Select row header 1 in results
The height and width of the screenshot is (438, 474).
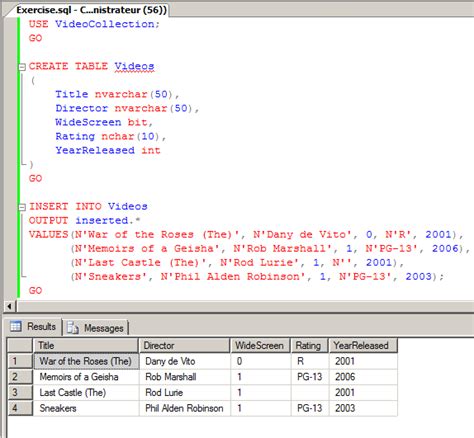click(x=20, y=361)
